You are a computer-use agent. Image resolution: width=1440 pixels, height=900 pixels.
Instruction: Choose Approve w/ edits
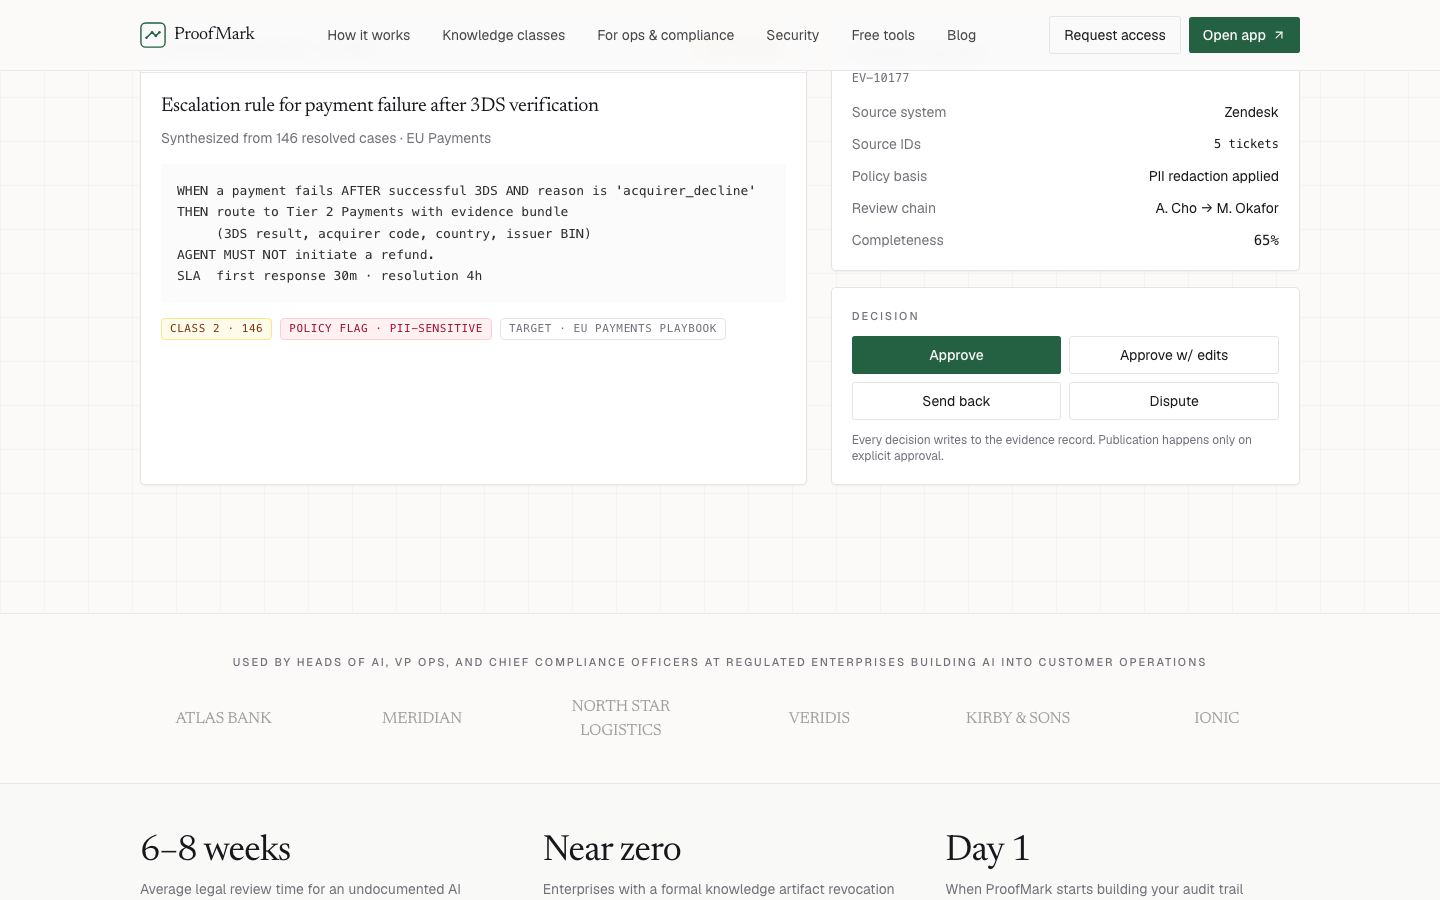(1173, 355)
